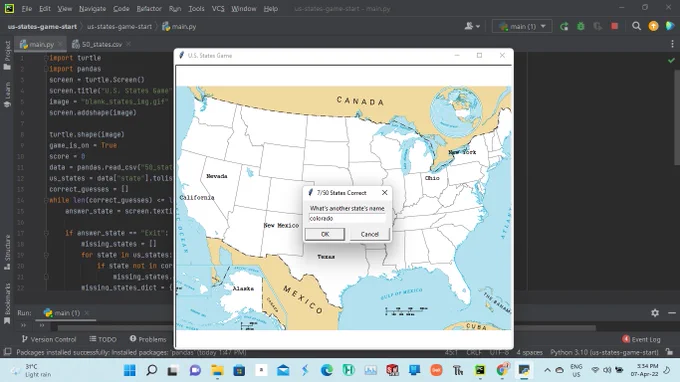Click the editor vertical scrollbar
The height and width of the screenshot is (382, 680).
point(677,117)
